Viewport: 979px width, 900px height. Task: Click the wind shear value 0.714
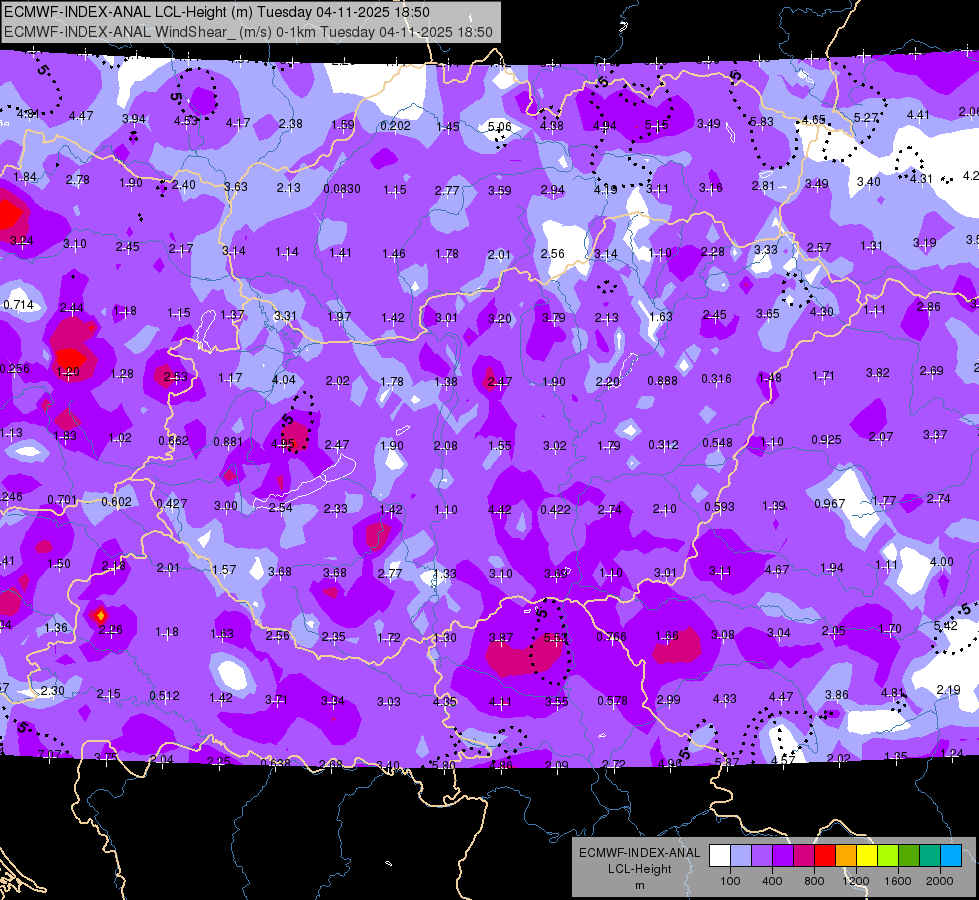[18, 305]
